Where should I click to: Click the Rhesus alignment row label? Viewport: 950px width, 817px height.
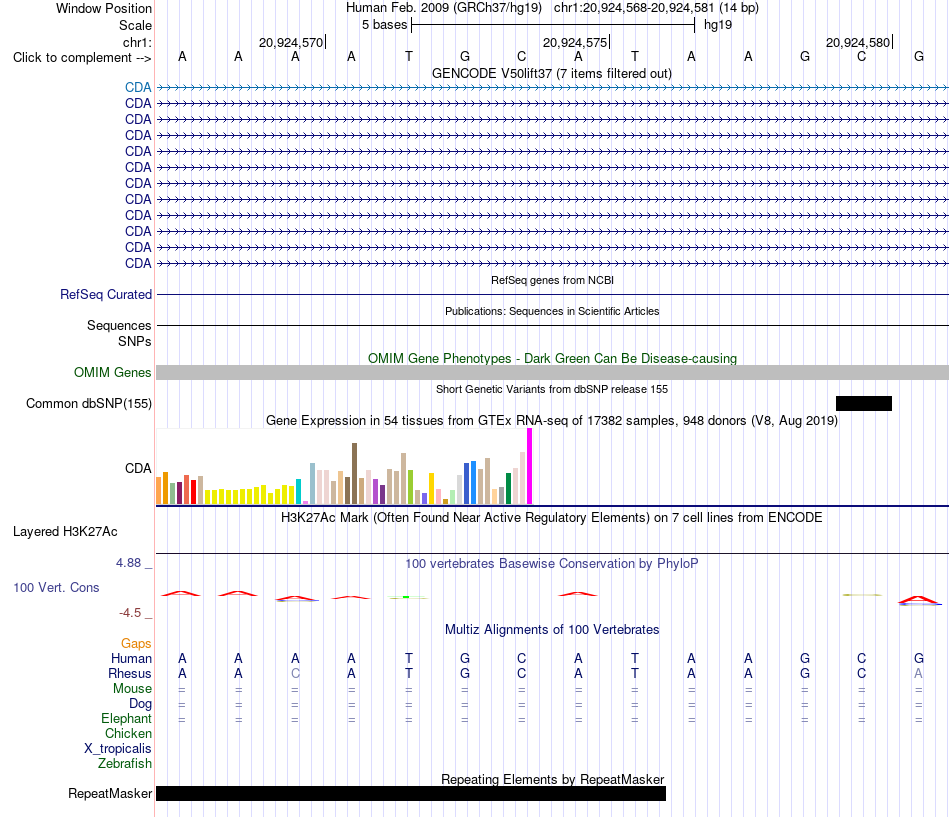(130, 673)
